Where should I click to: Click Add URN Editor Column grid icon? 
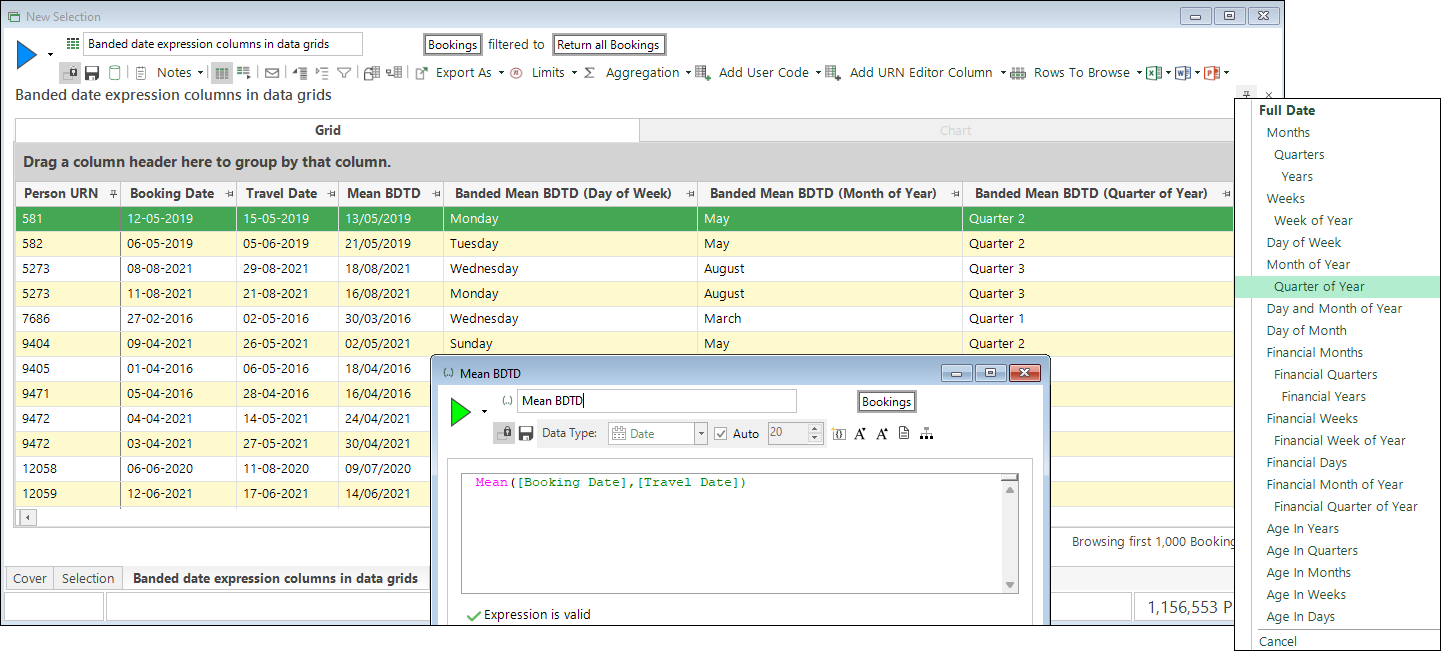coord(833,73)
